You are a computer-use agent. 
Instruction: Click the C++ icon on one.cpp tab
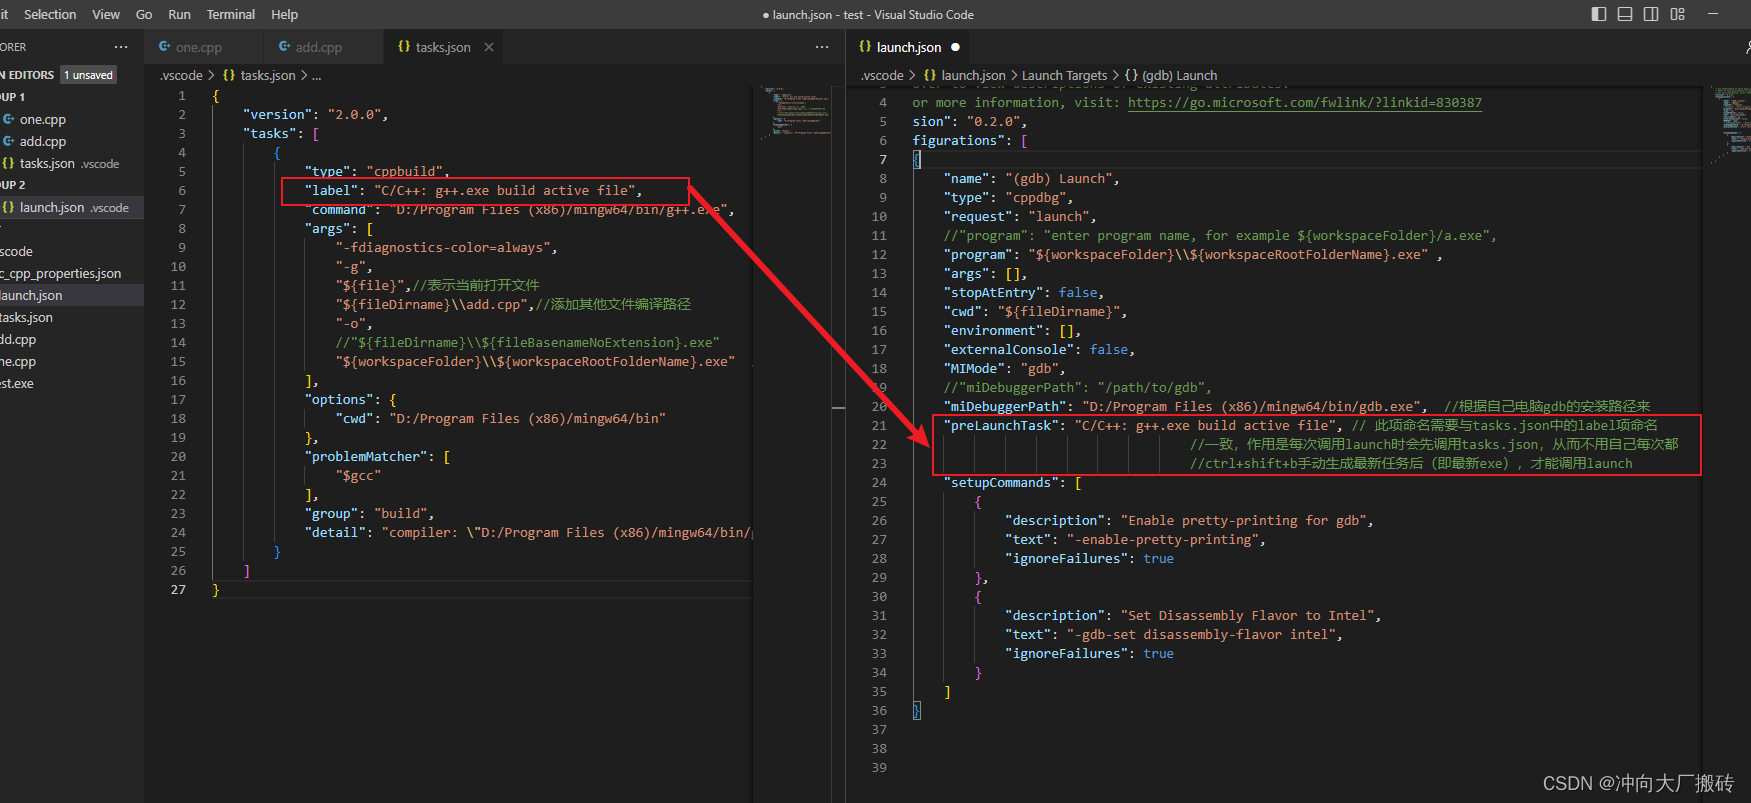coord(164,47)
